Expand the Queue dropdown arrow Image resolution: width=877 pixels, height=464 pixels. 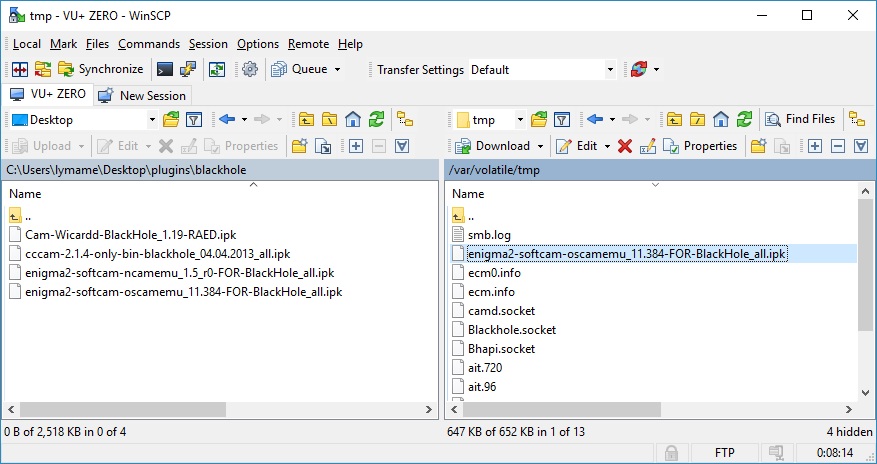point(337,69)
